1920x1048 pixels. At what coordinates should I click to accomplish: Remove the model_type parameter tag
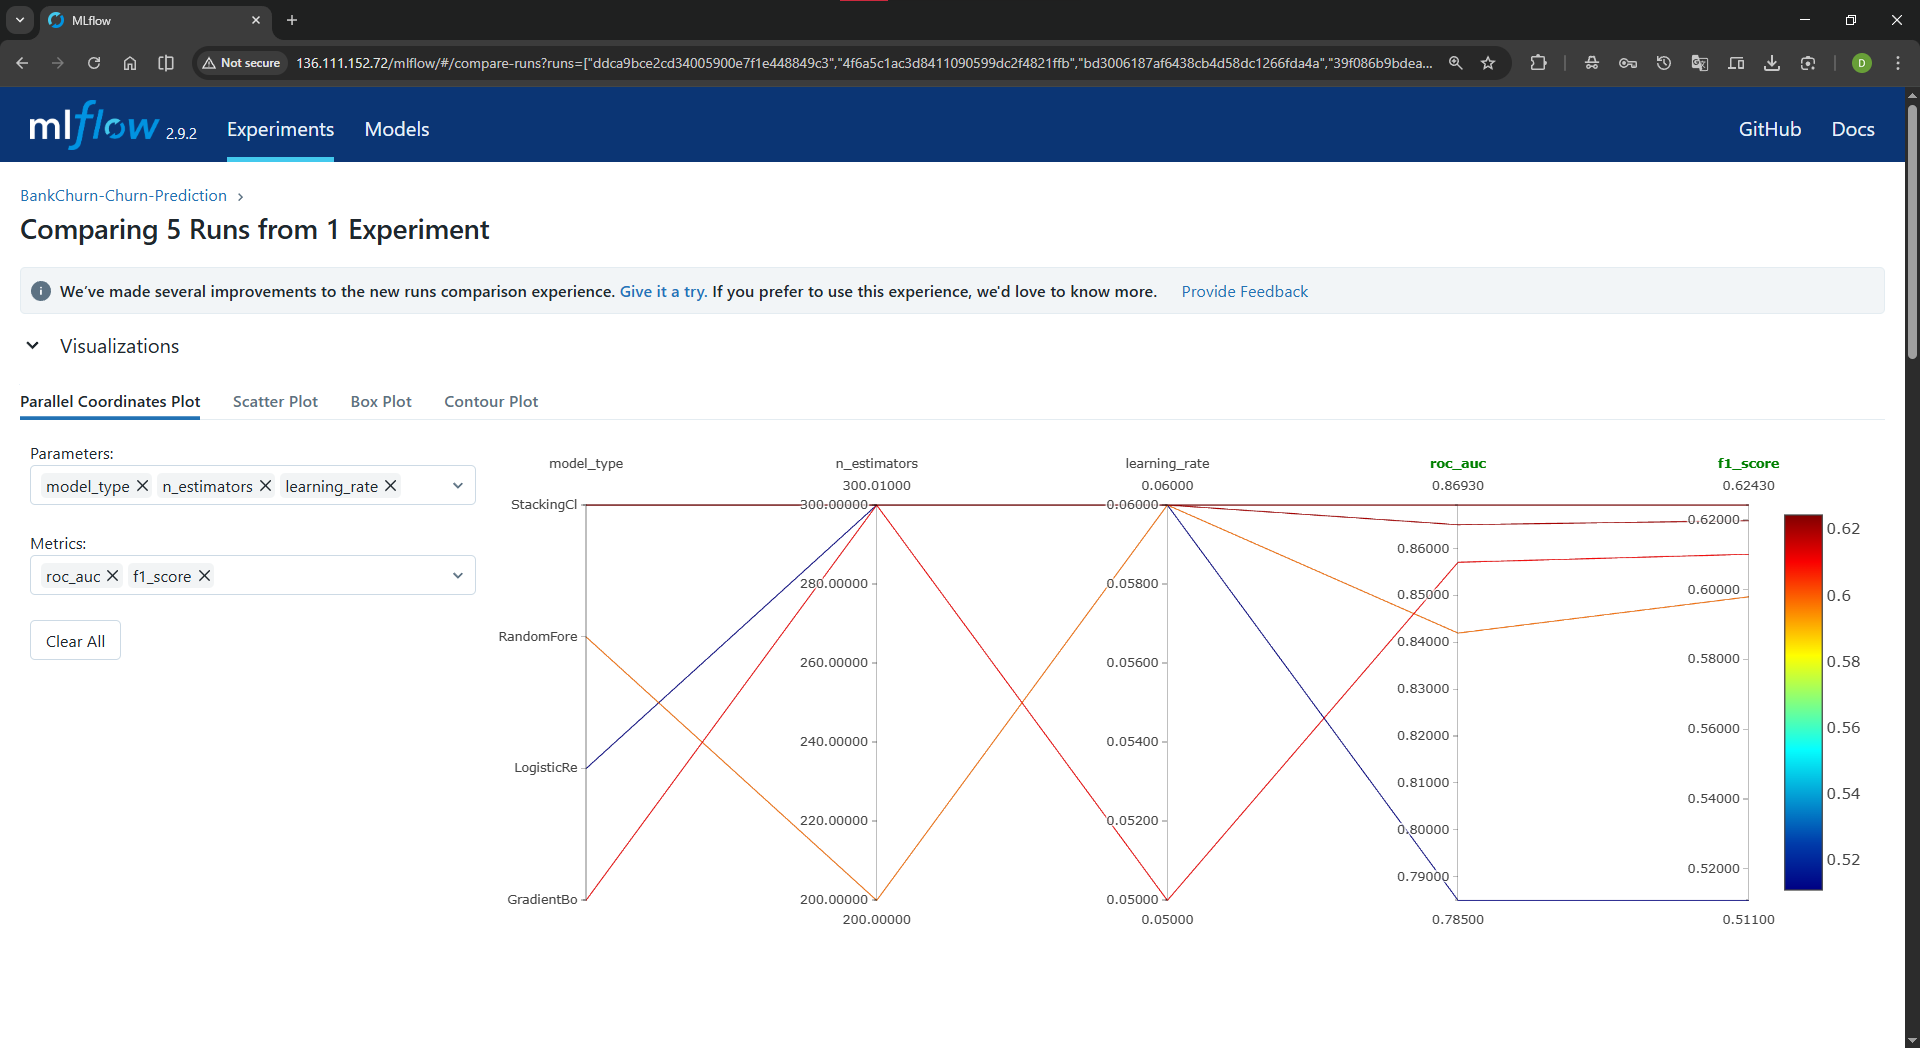click(x=142, y=486)
